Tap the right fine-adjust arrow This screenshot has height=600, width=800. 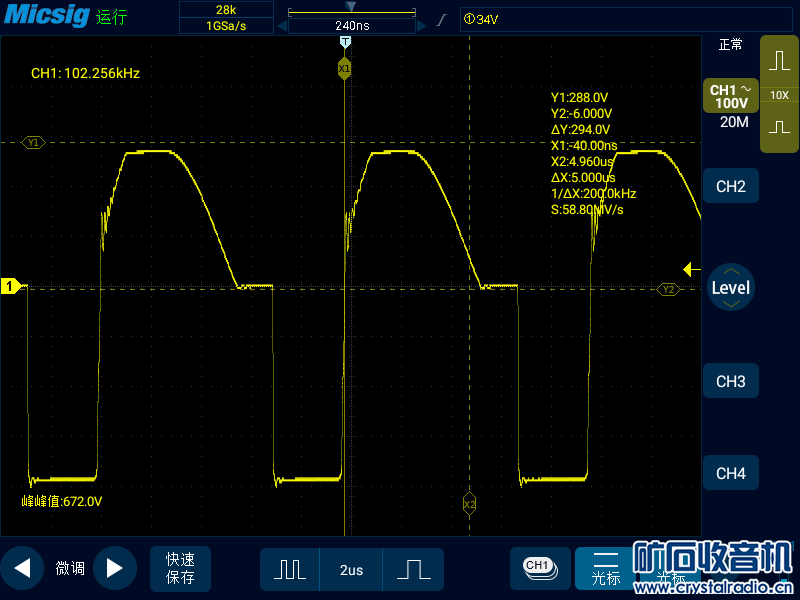(114, 569)
